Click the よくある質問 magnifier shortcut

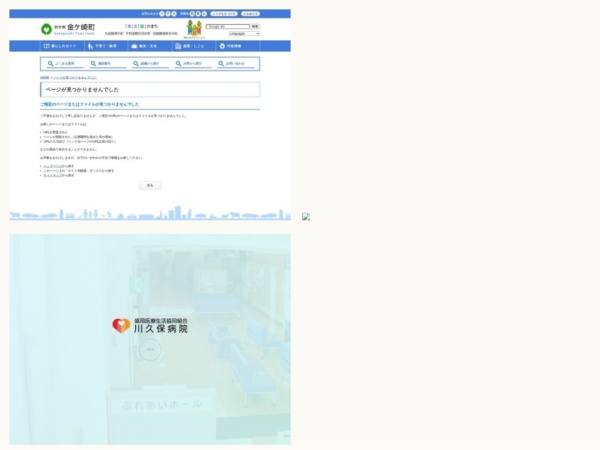click(x=62, y=64)
